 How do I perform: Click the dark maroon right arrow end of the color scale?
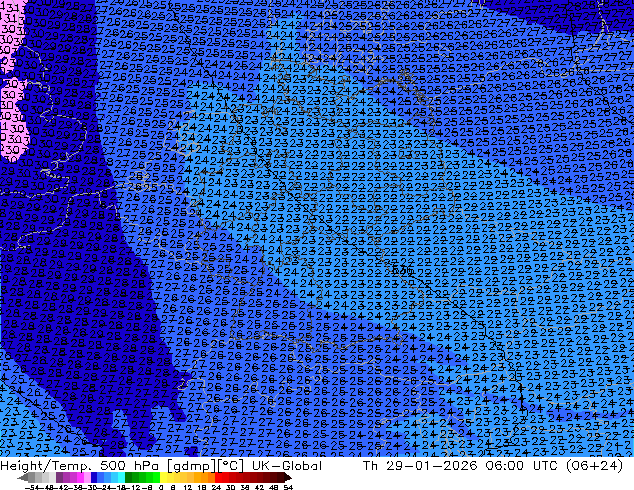pos(288,477)
